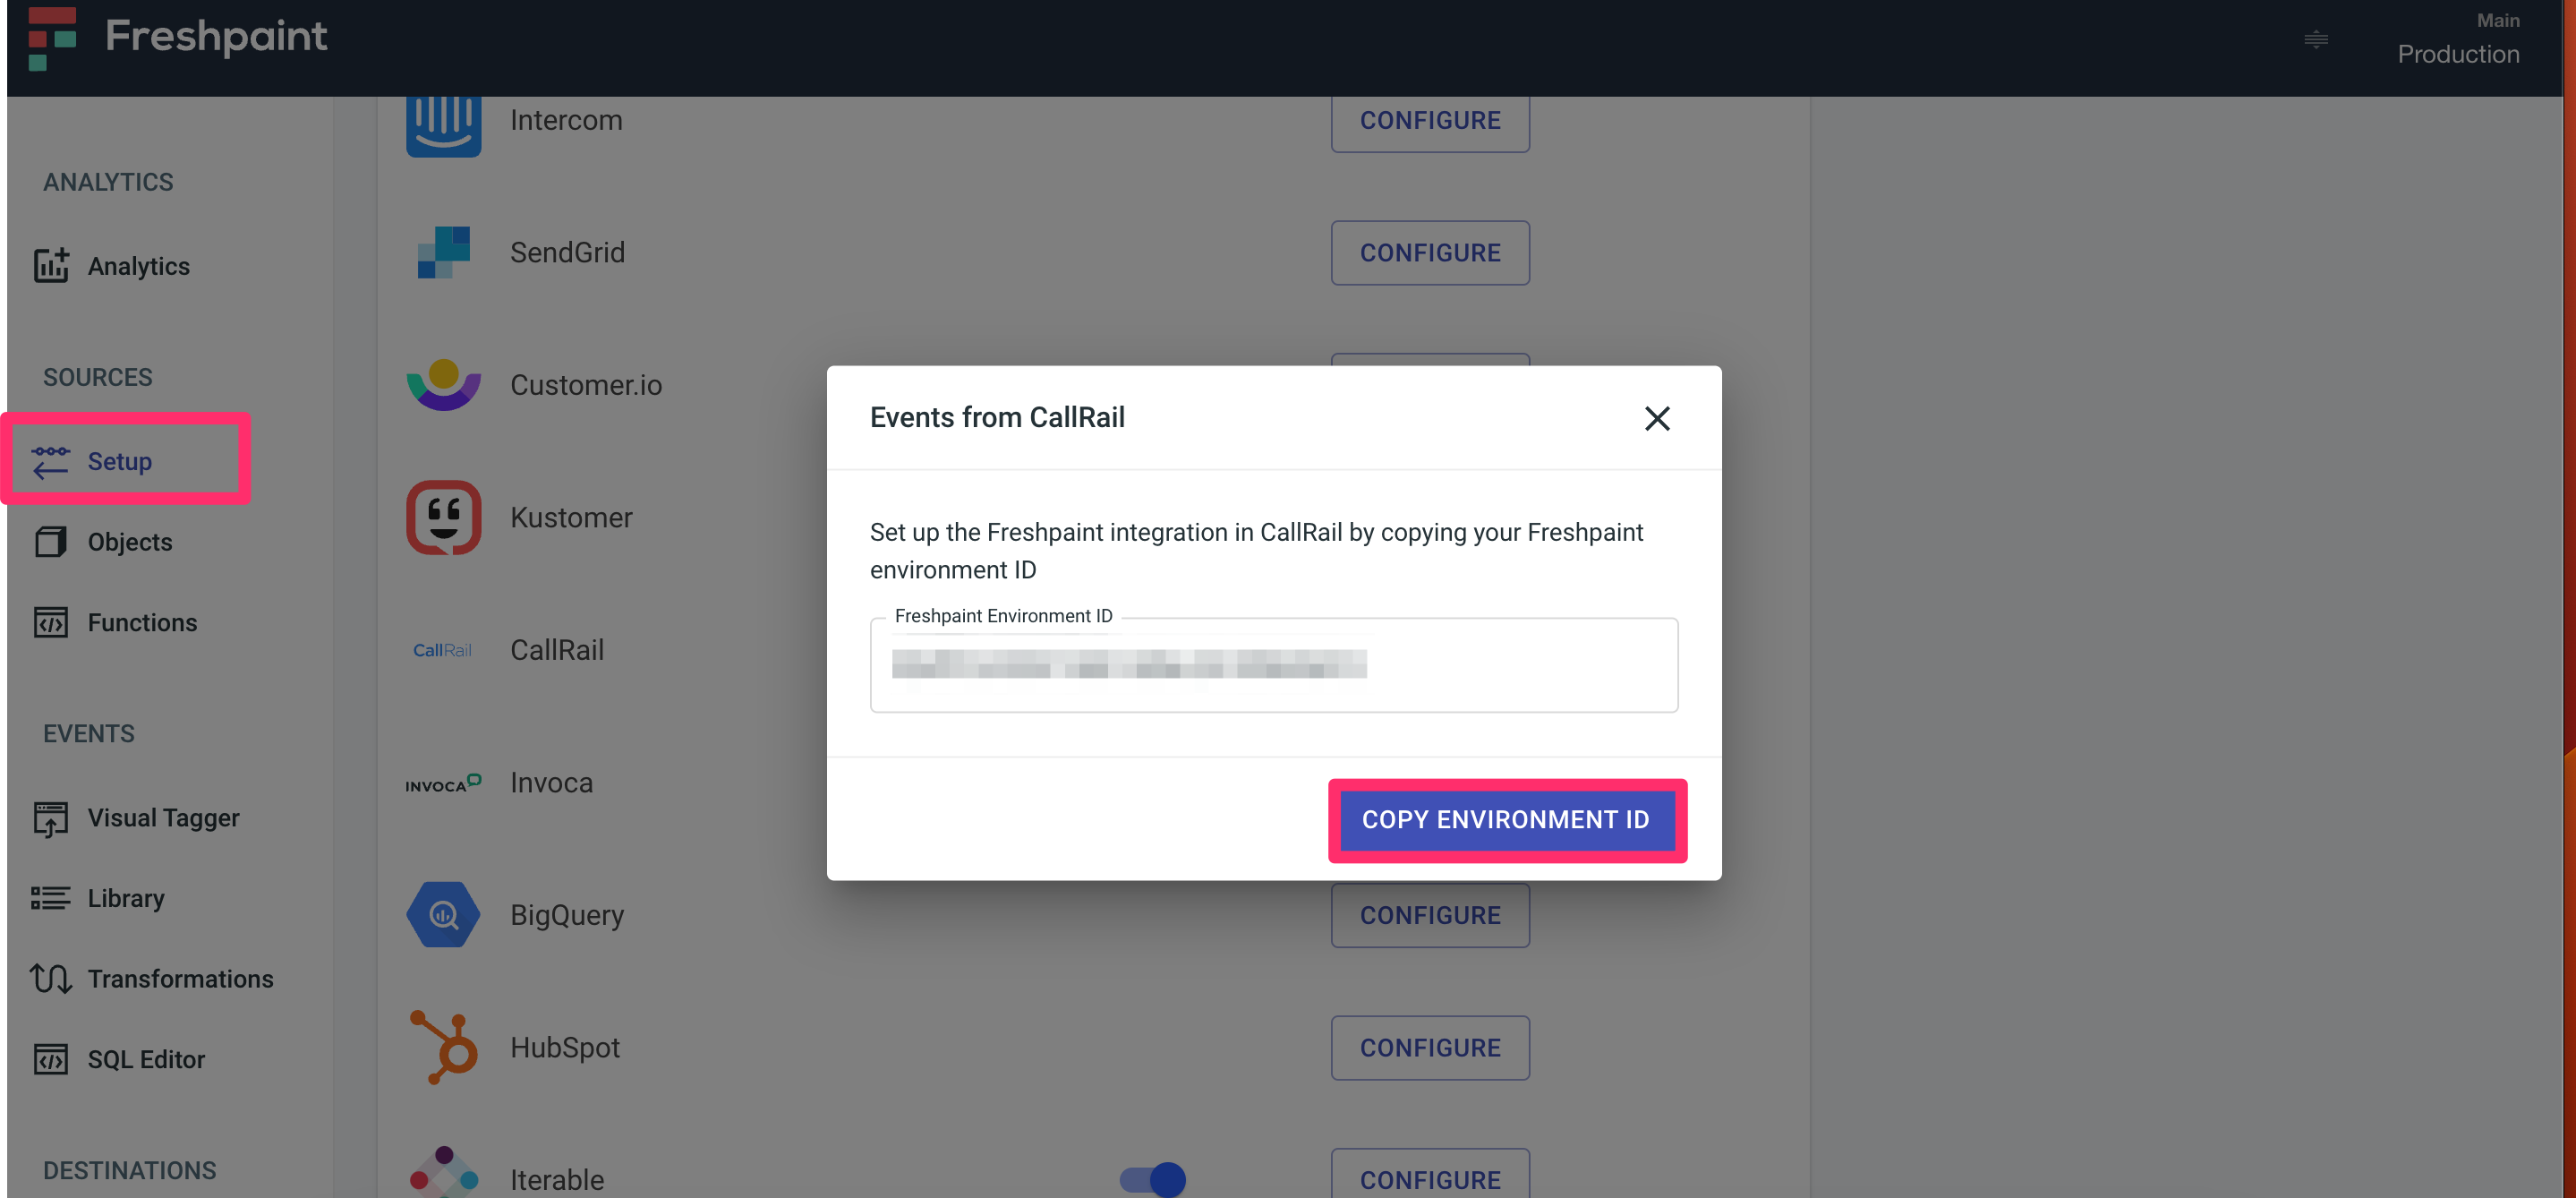Click the Kustomer logo icon
The image size is (2576, 1198).
[443, 517]
